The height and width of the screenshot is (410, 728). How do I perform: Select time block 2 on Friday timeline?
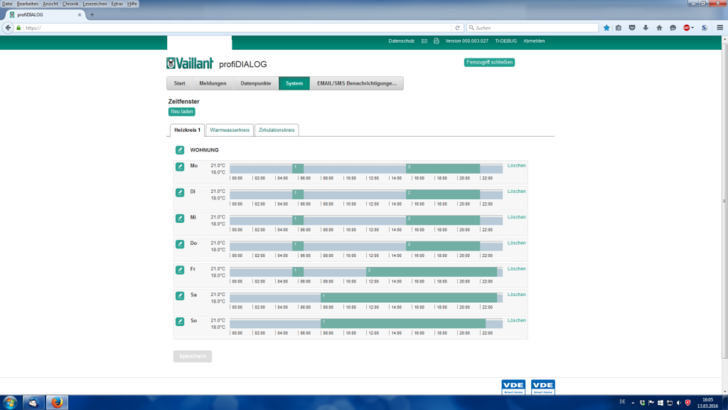[431, 270]
